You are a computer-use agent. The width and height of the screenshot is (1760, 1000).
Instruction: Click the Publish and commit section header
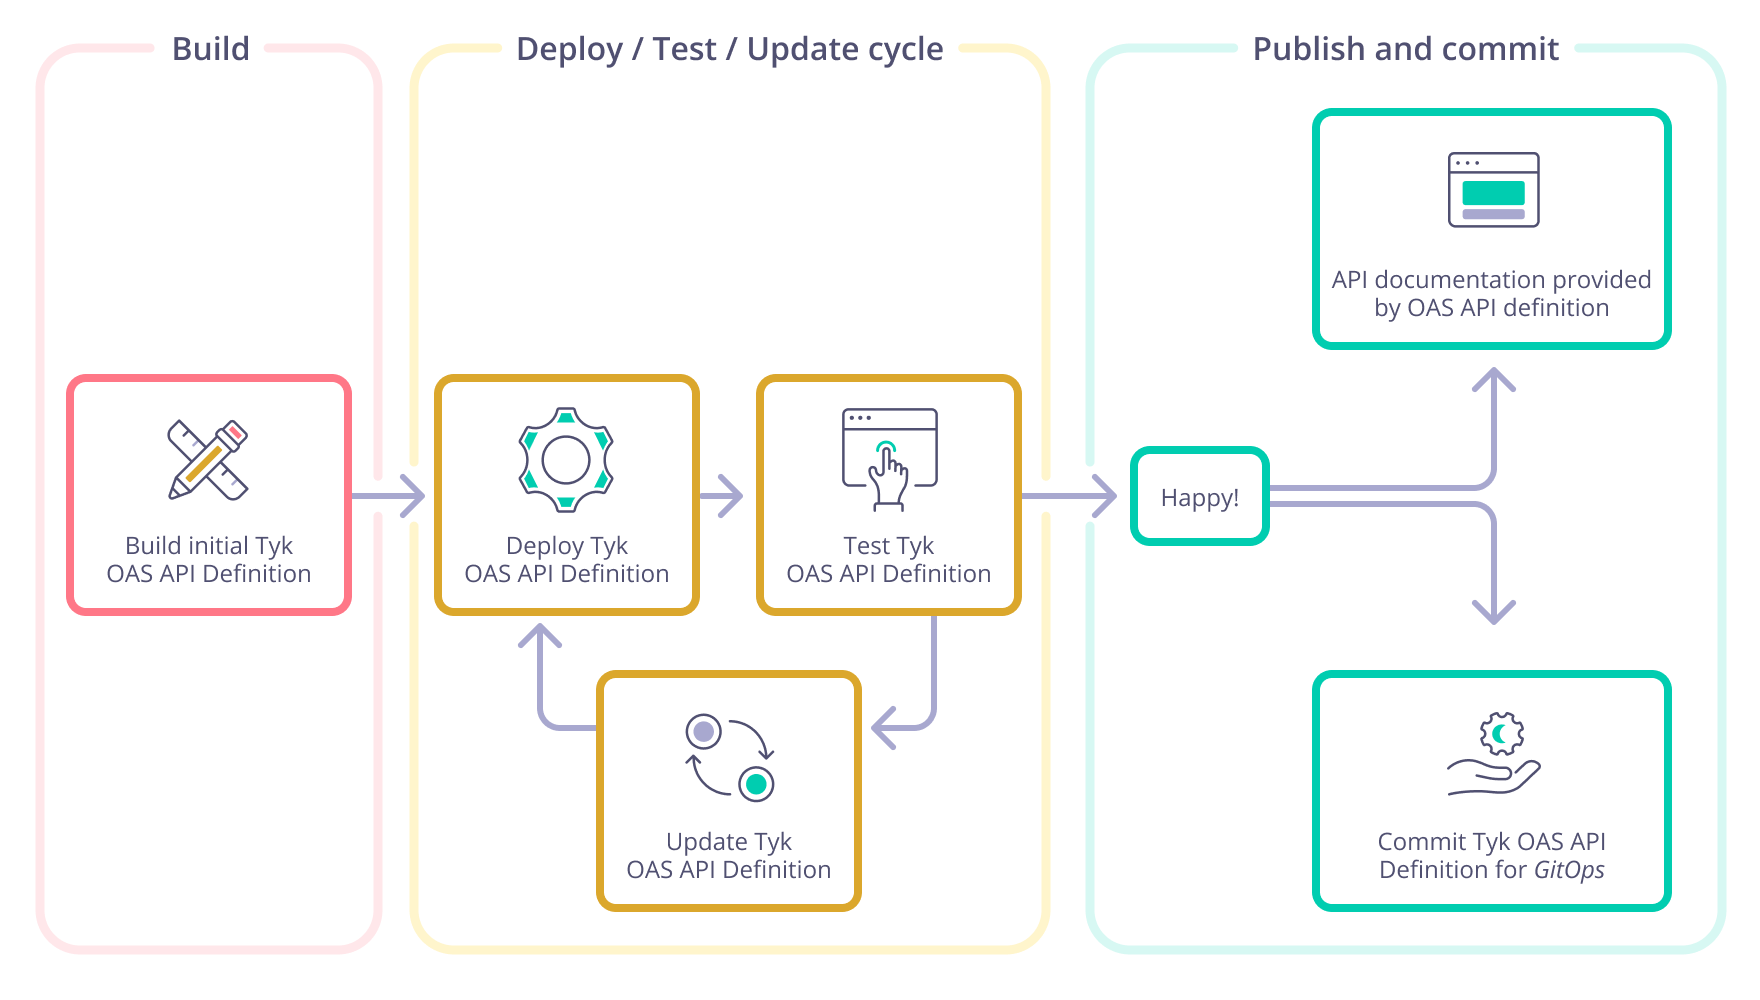(1406, 48)
